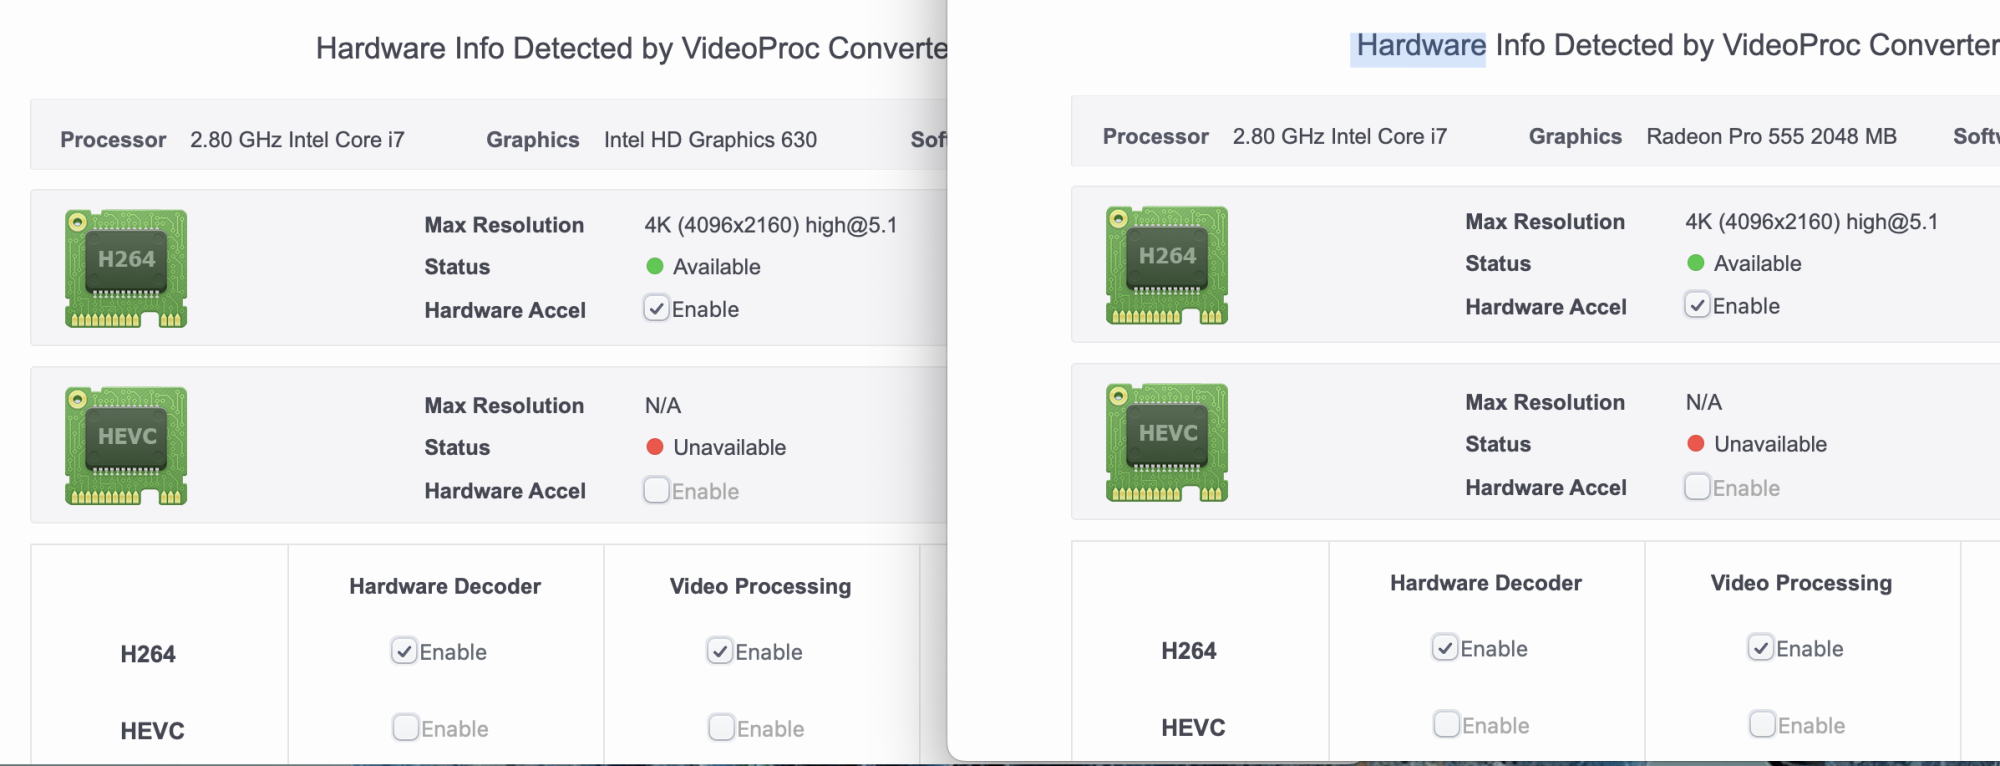Toggle H264 Hardware Accel Enable in Radeon window
The width and height of the screenshot is (2000, 766).
tap(1697, 305)
